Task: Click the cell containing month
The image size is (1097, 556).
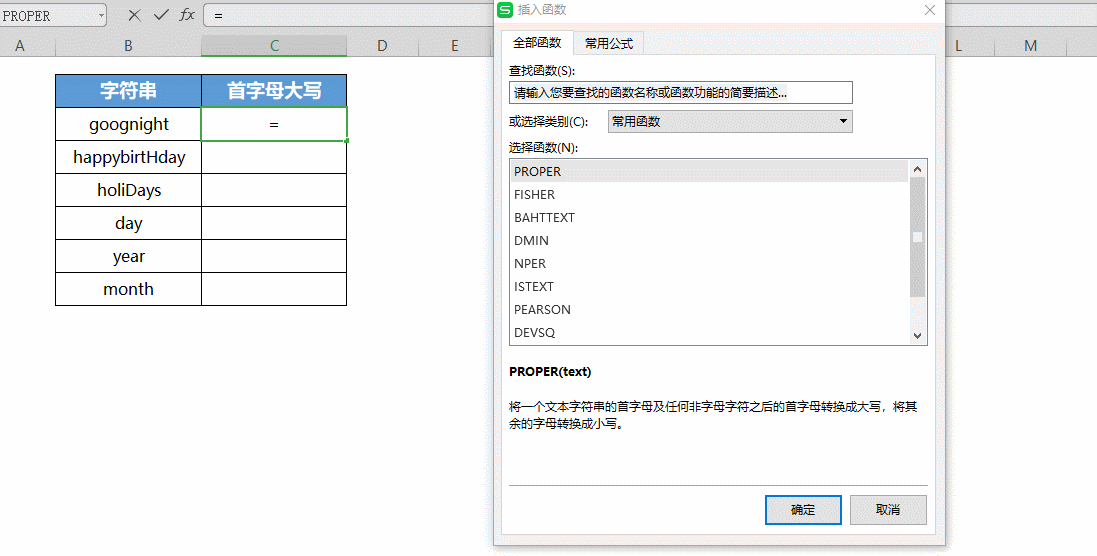Action: pos(128,289)
